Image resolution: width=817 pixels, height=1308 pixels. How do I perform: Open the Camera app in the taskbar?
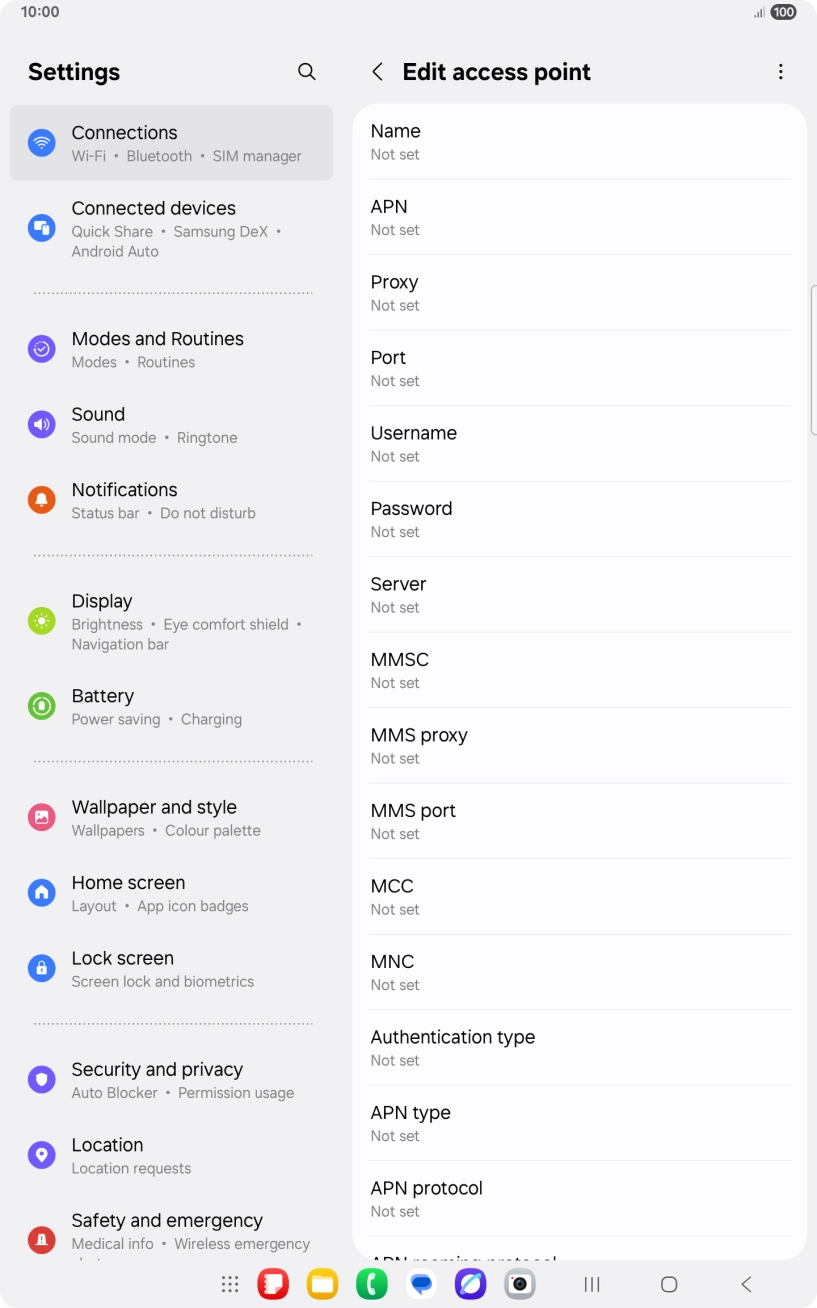[x=519, y=1284]
